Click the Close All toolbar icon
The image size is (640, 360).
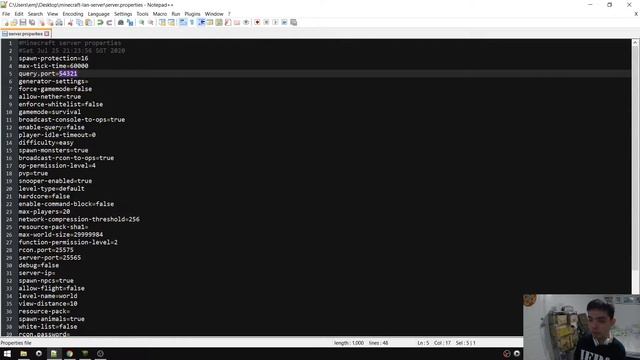[50, 22]
